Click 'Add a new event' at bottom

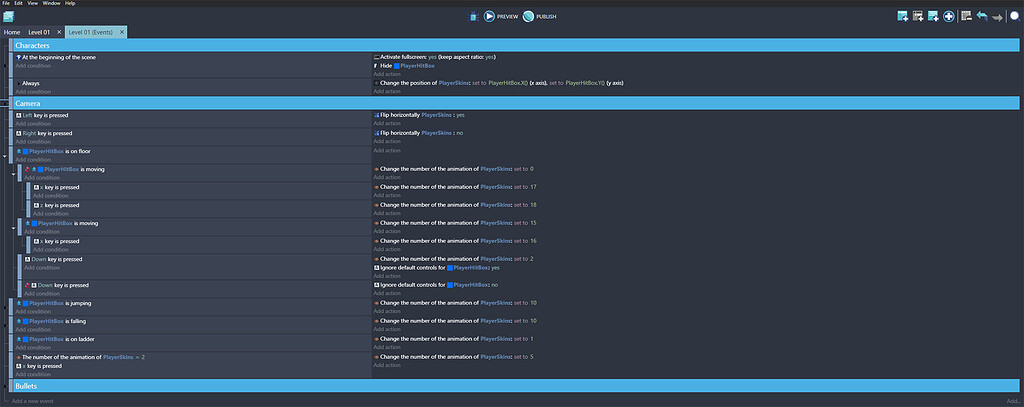tap(33, 400)
